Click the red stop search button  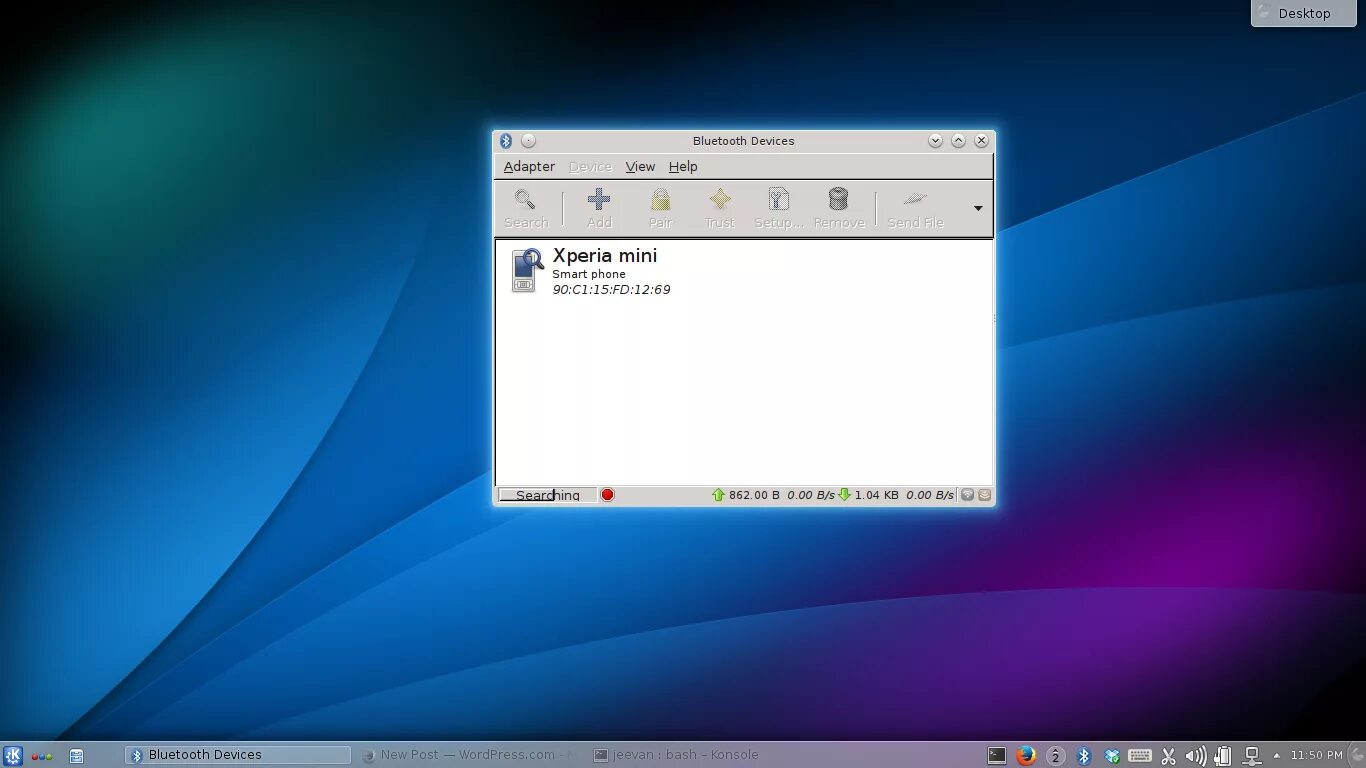click(x=607, y=495)
